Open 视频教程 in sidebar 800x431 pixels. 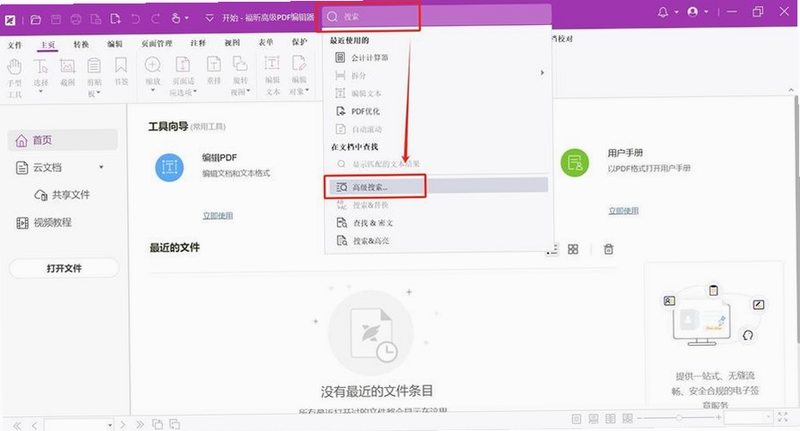[x=44, y=222]
